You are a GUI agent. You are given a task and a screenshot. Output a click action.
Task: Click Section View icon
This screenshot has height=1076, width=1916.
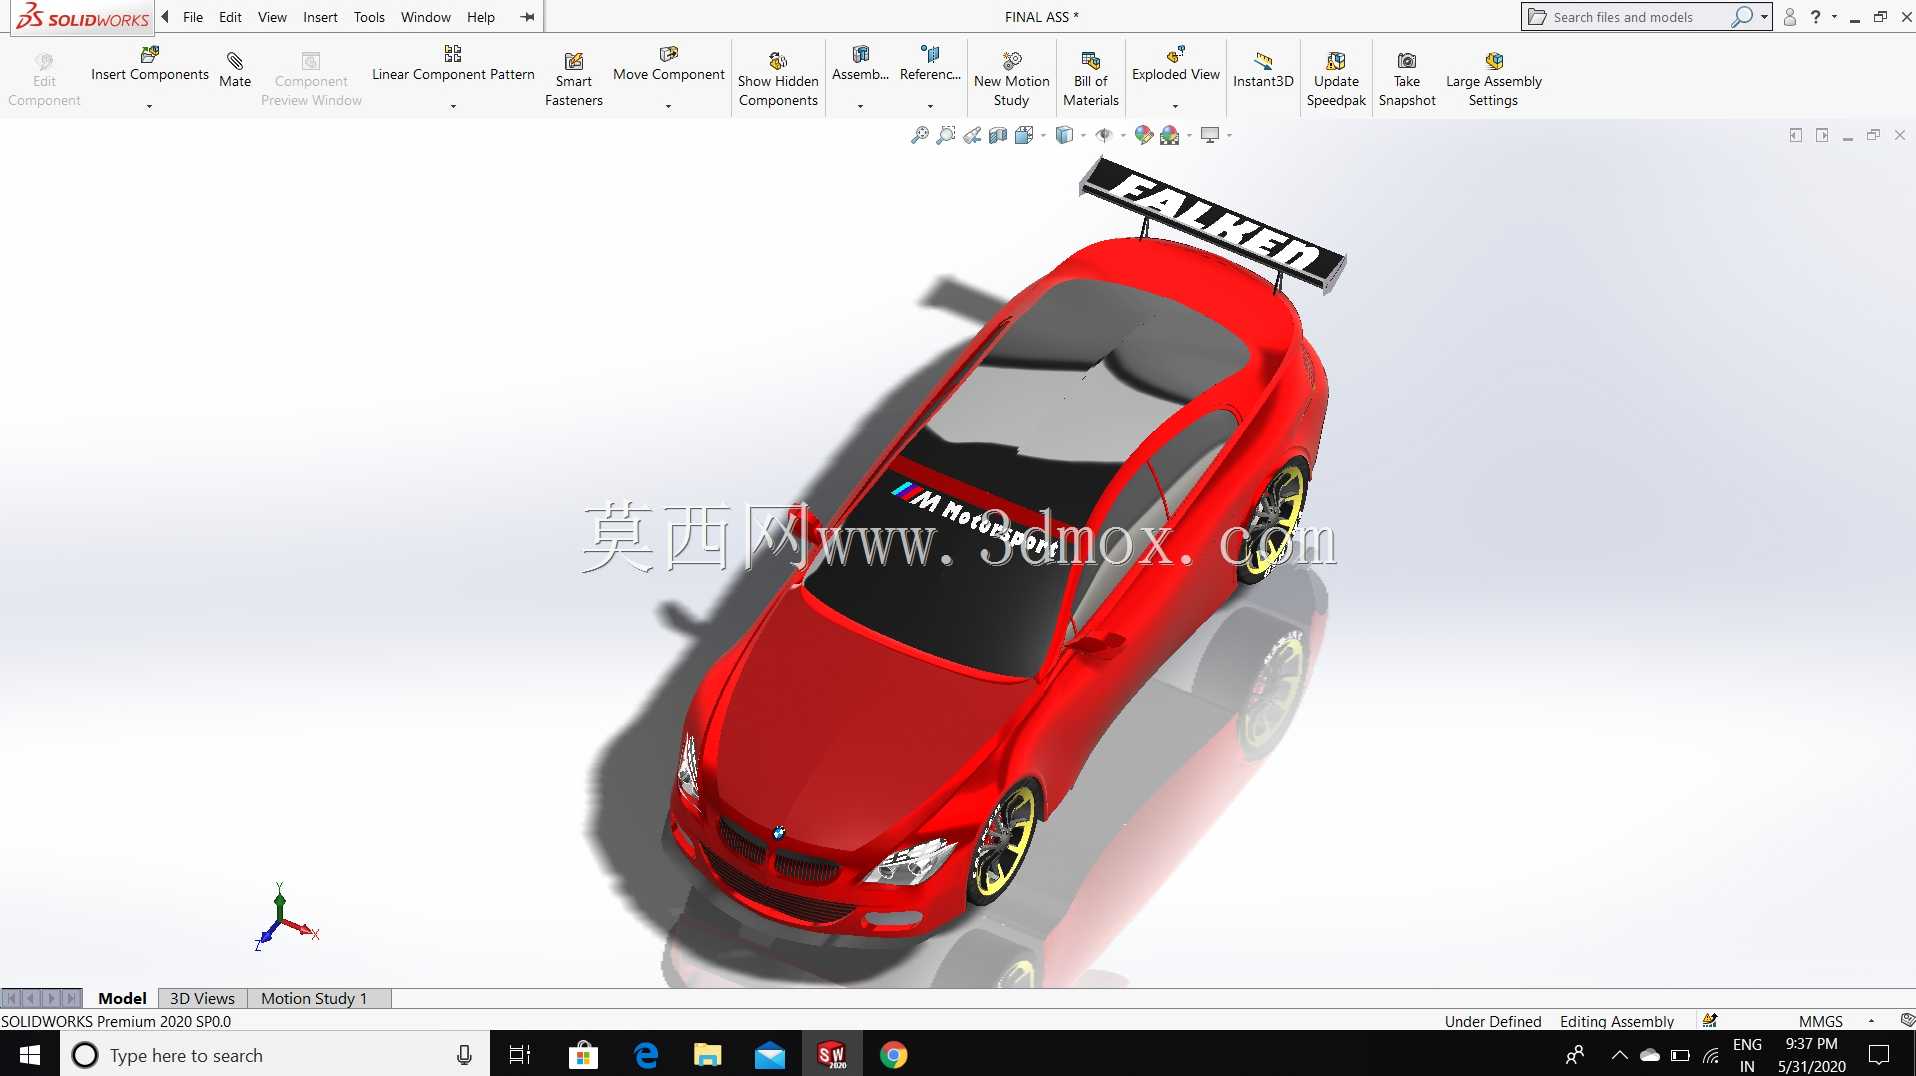point(998,135)
